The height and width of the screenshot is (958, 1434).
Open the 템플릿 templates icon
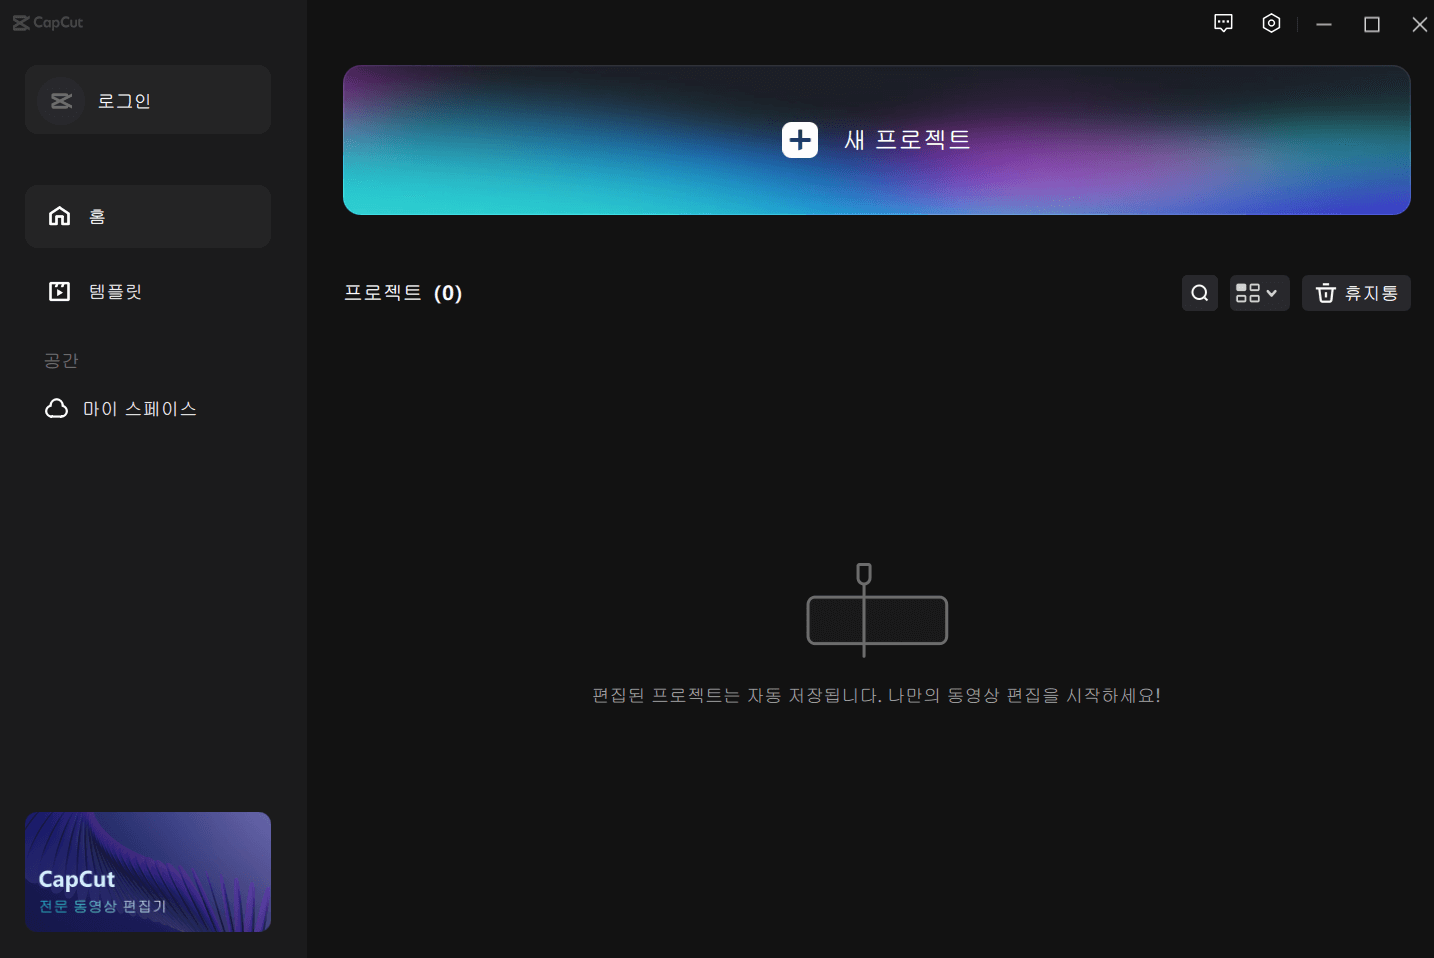[58, 291]
